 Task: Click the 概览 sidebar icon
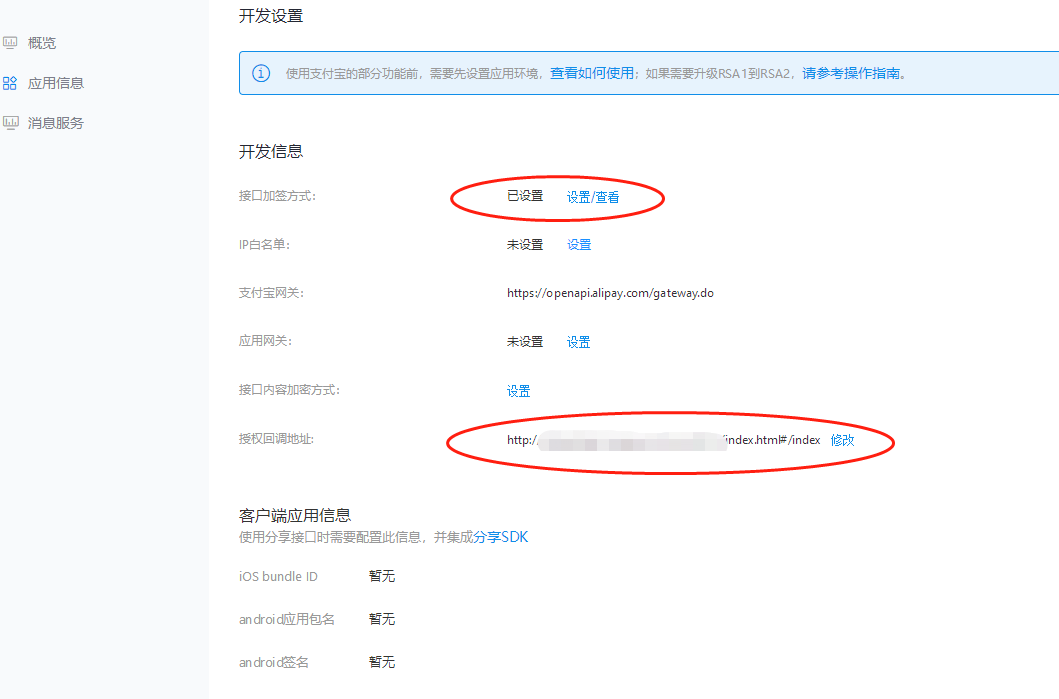[10, 43]
